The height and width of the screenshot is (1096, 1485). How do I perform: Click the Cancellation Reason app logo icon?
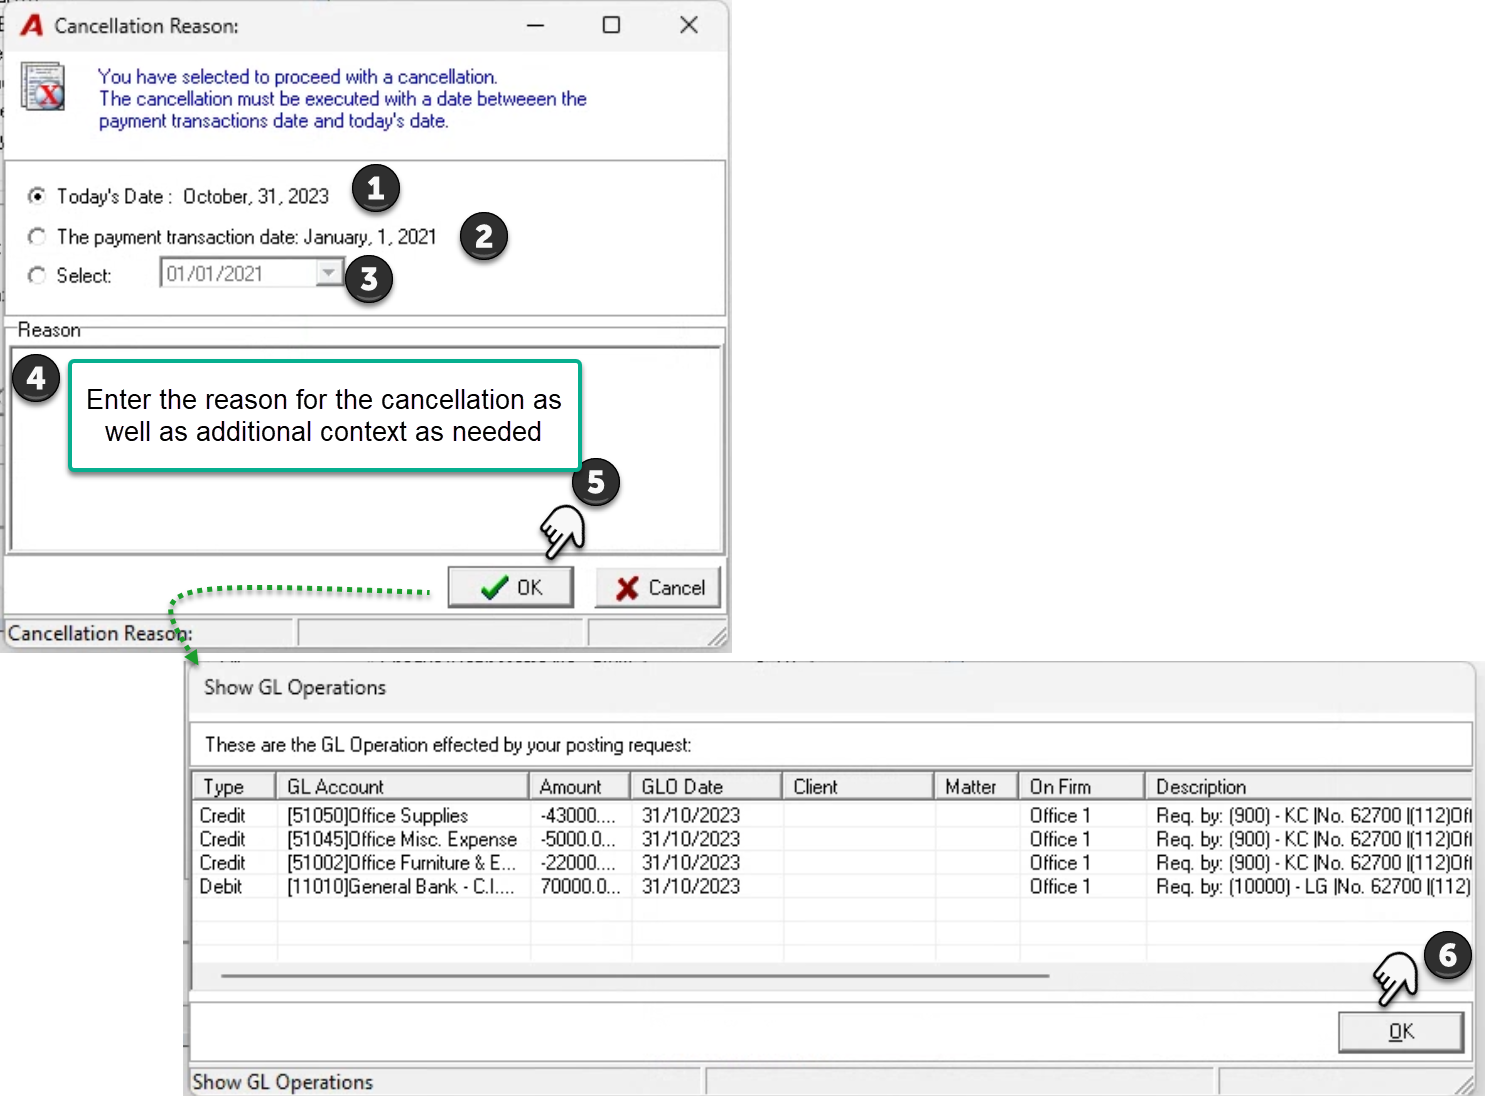32,25
